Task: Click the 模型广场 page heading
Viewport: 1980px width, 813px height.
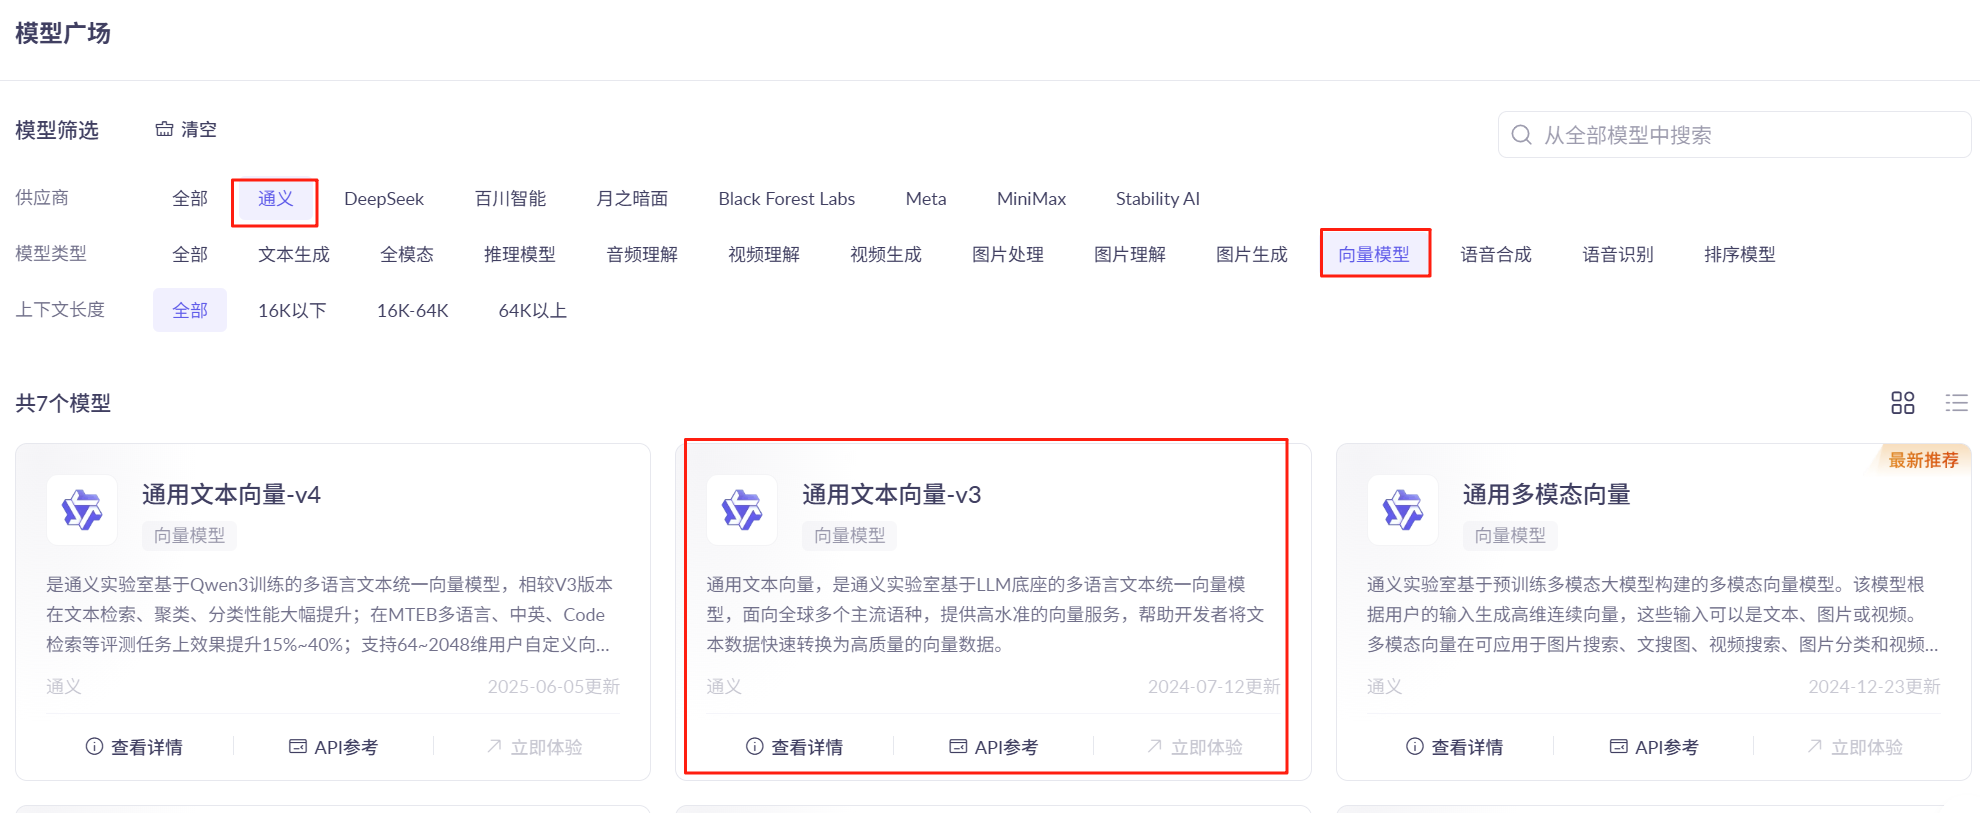Action: (63, 33)
